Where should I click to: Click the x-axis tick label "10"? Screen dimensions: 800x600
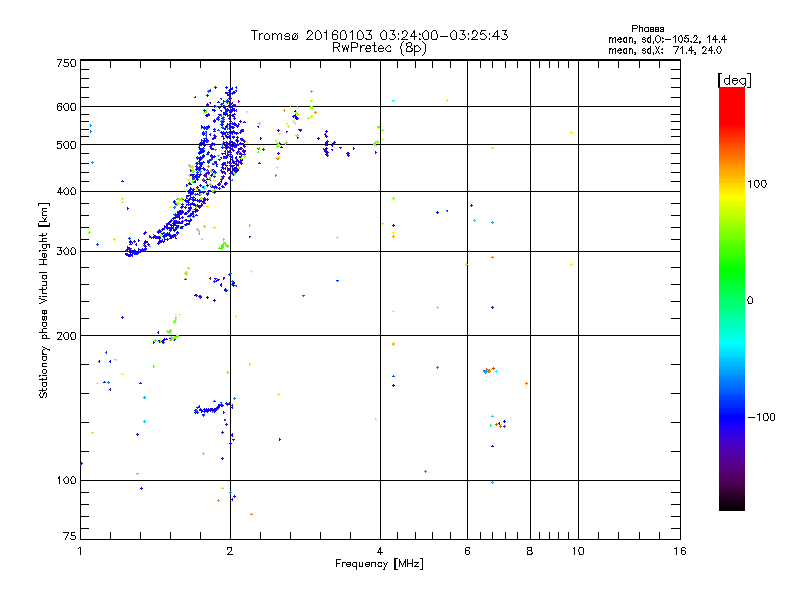tap(578, 551)
